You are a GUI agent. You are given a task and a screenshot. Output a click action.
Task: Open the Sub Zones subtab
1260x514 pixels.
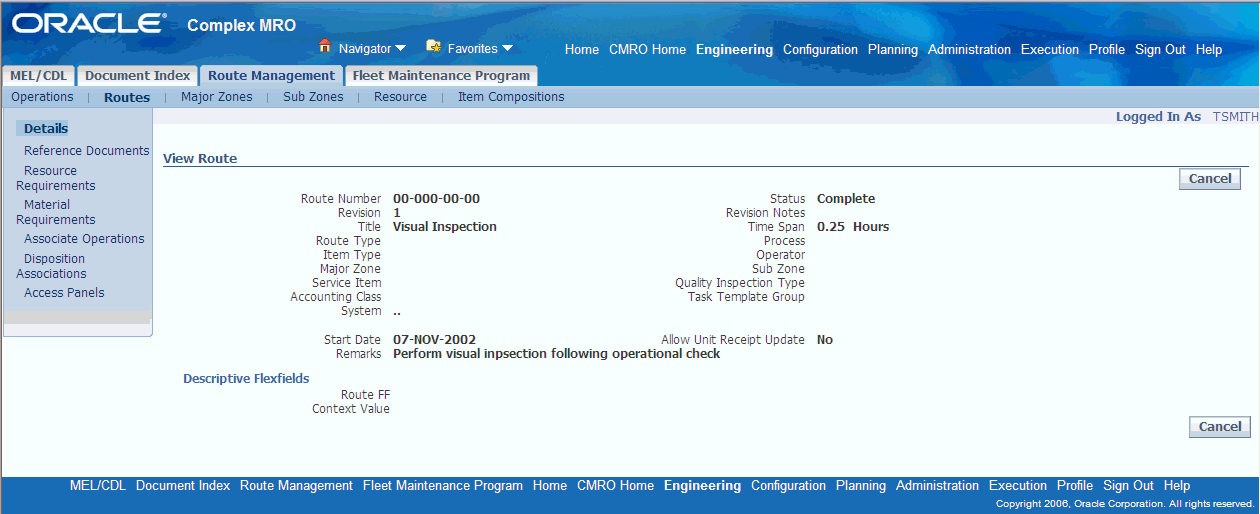[313, 97]
